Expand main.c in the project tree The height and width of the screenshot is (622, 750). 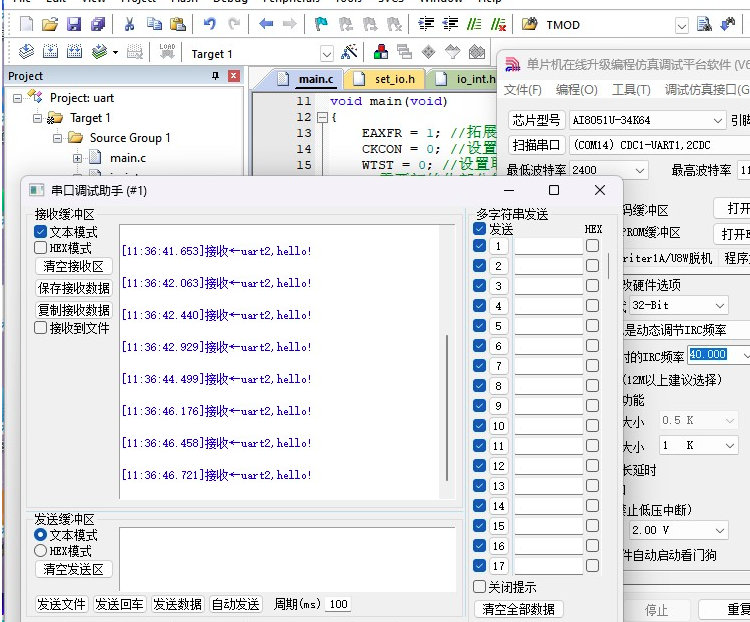tap(77, 158)
